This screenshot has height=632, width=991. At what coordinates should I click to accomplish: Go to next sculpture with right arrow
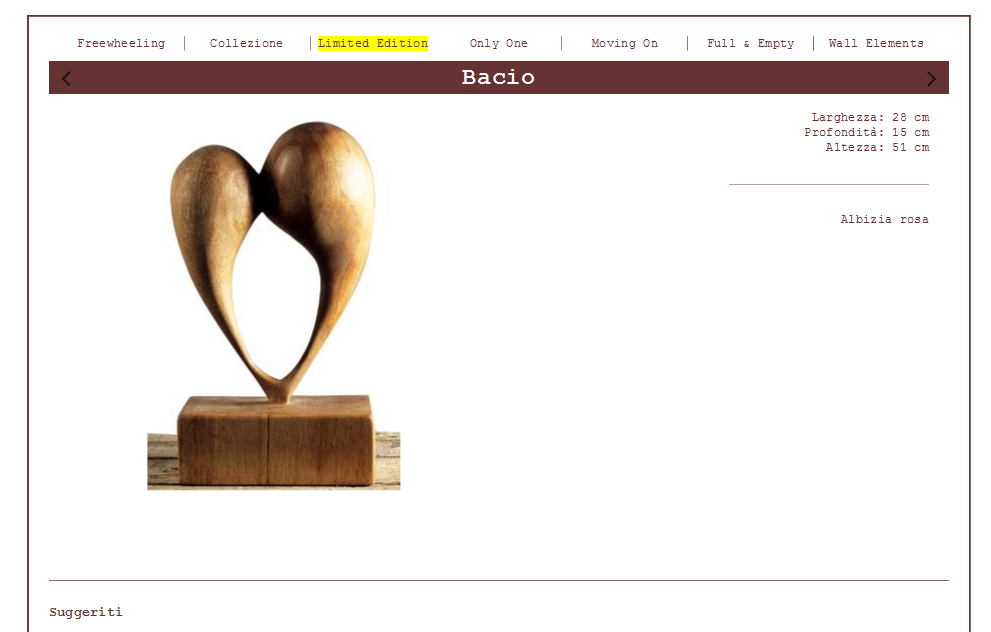coord(931,79)
